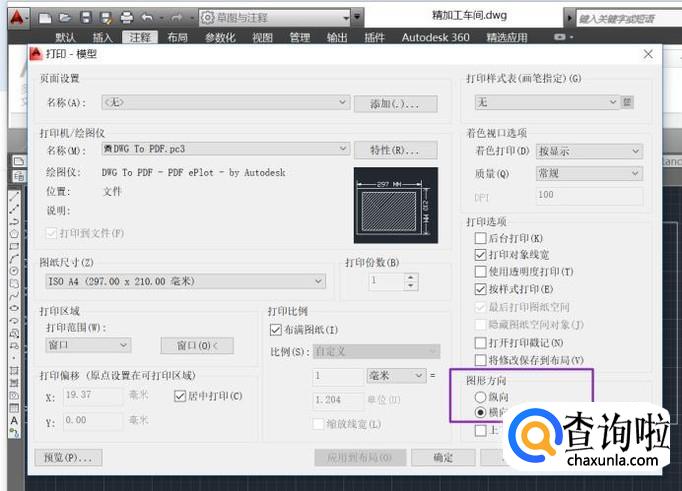
Task: Select the Region tool
Action: pos(14,396)
